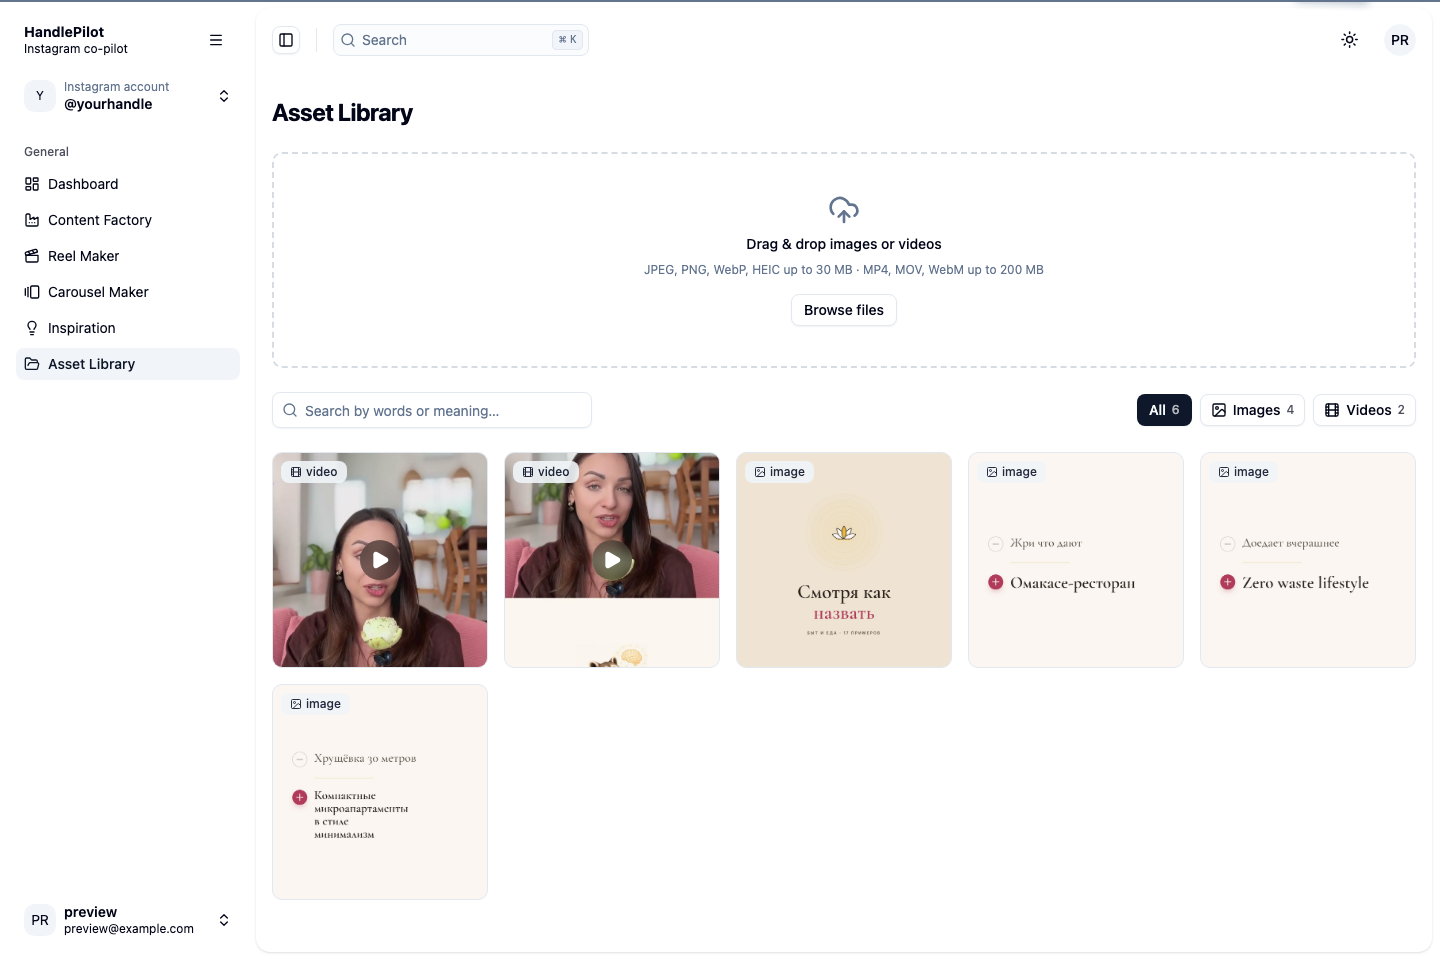Focus Search by words or meaning field
1440x960 pixels.
432,410
